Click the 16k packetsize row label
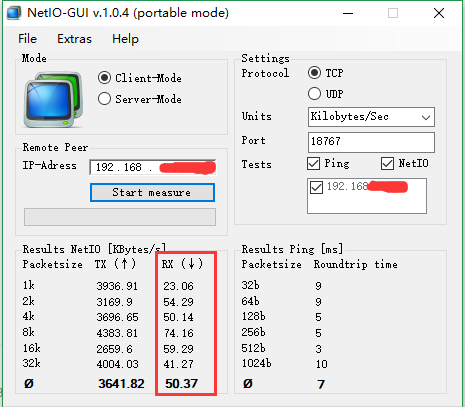465x407 pixels. (x=32, y=348)
